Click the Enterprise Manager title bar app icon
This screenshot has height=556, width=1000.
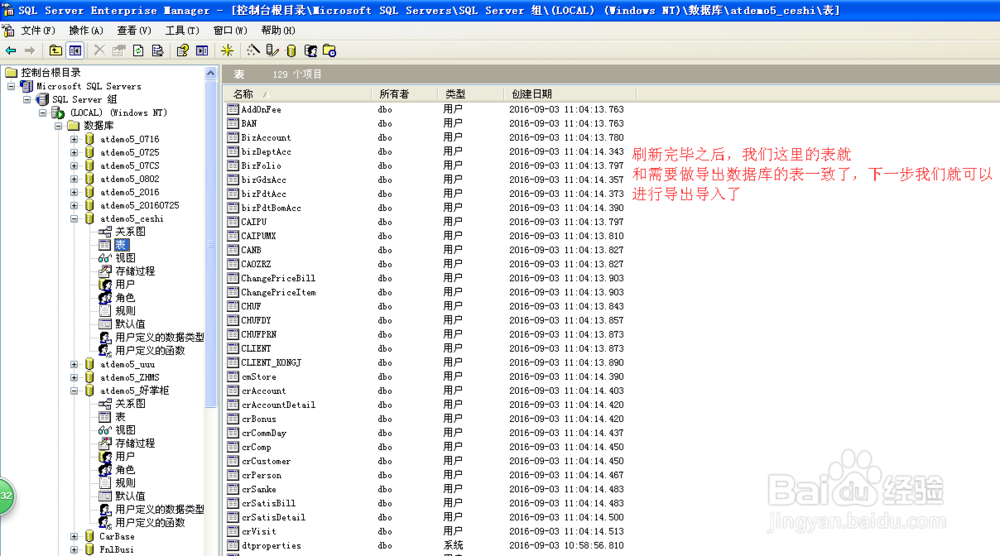(8, 10)
